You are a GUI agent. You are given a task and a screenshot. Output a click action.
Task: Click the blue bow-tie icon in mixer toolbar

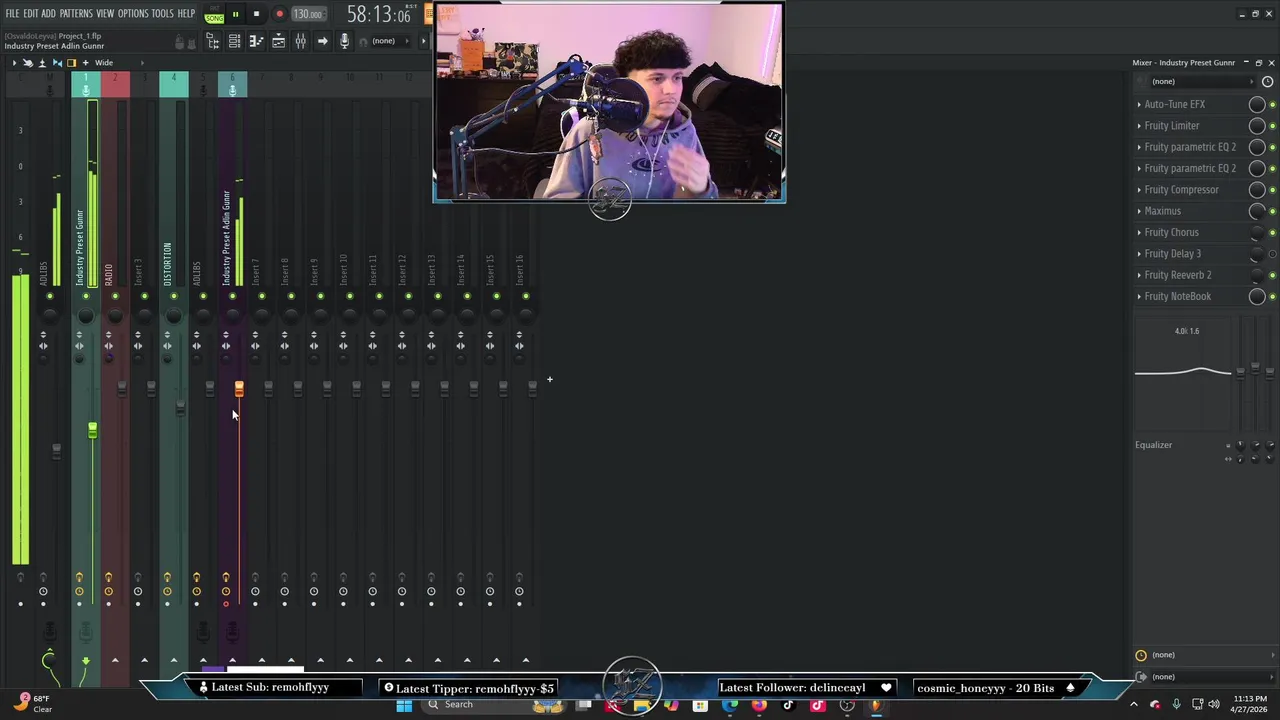pos(56,63)
